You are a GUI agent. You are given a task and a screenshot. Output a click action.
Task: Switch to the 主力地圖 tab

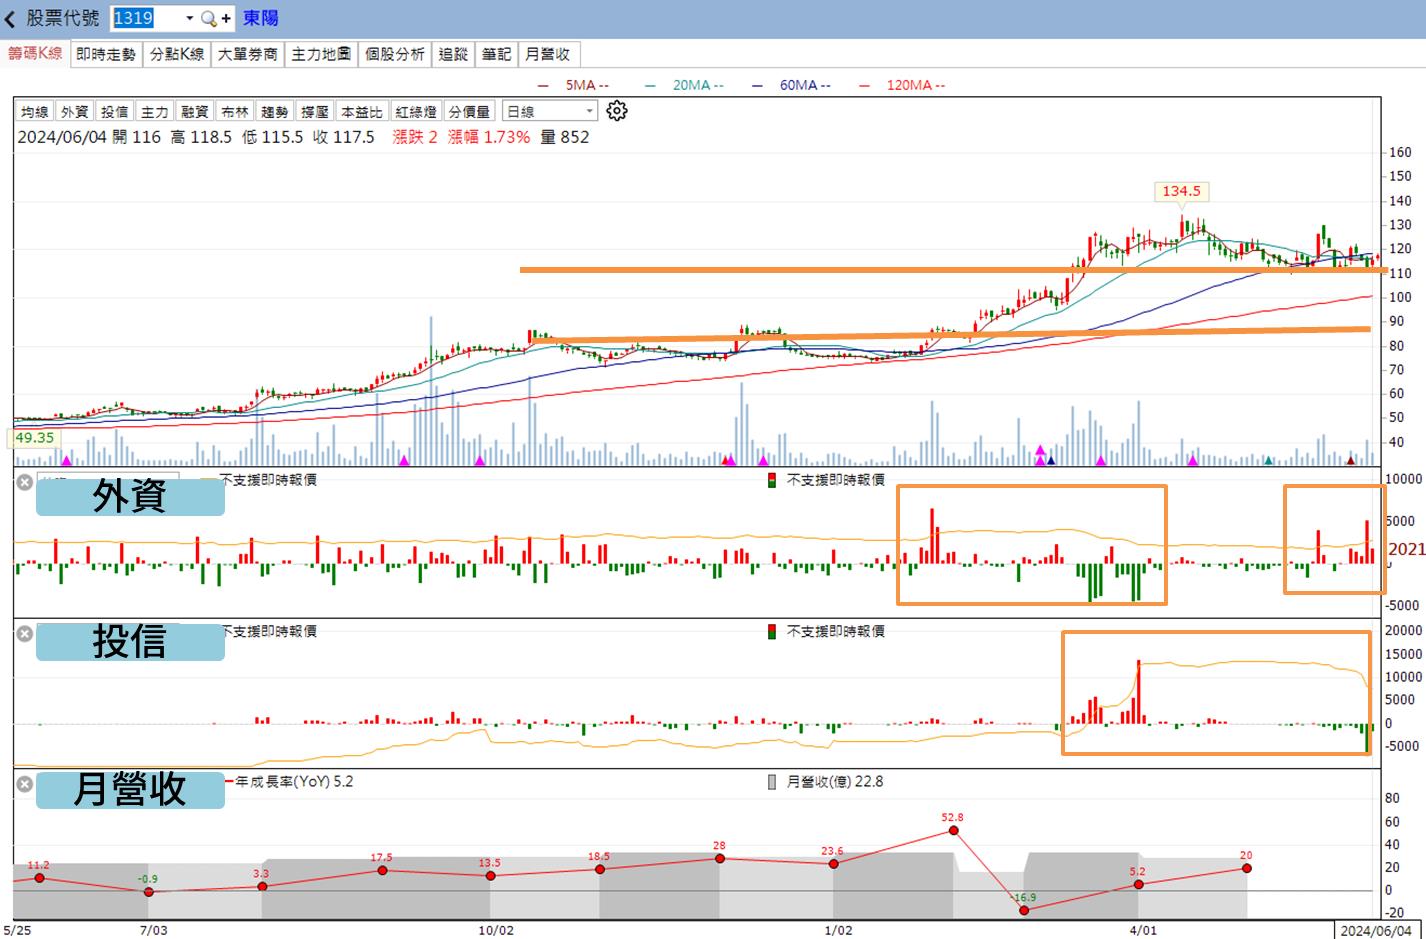pyautogui.click(x=321, y=54)
